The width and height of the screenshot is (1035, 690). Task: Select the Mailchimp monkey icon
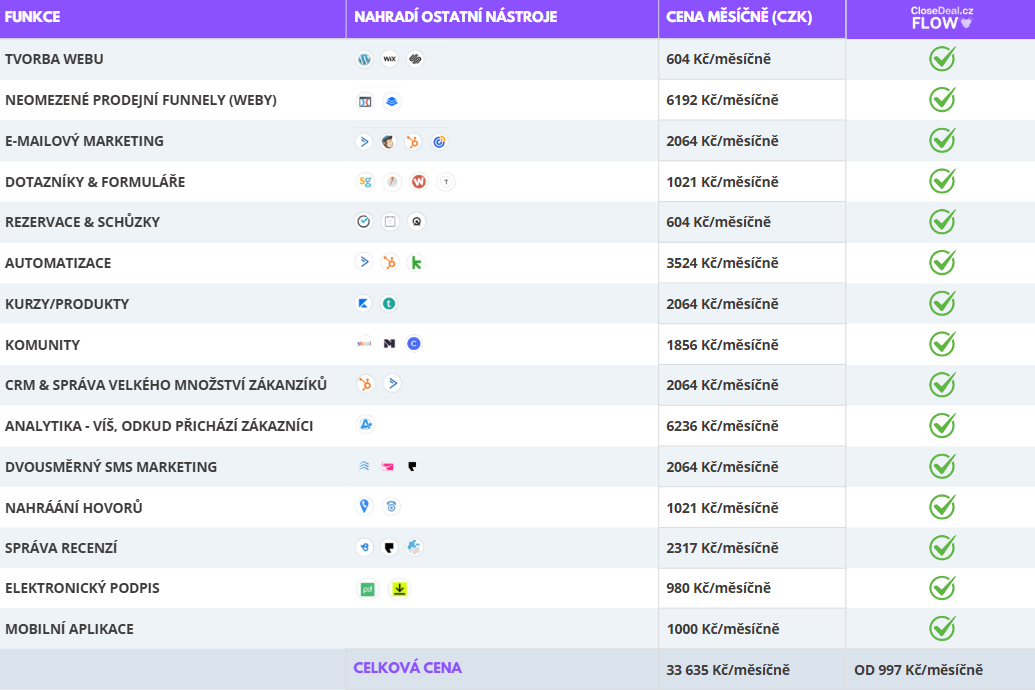point(389,142)
